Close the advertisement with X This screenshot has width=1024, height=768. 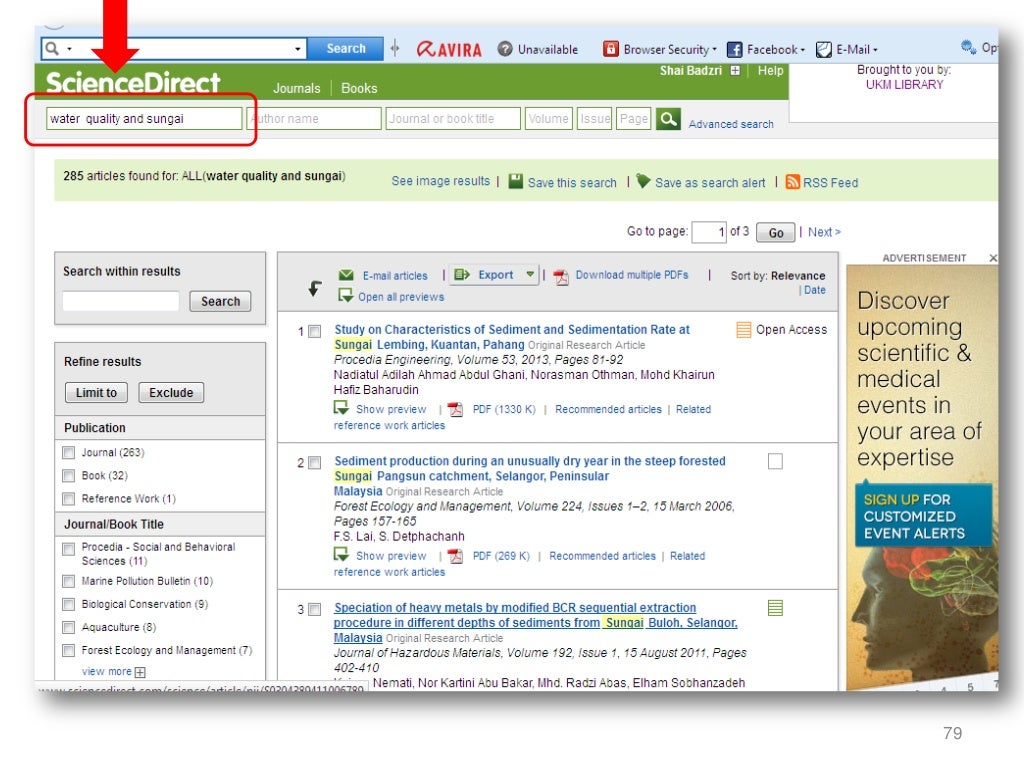[x=993, y=258]
